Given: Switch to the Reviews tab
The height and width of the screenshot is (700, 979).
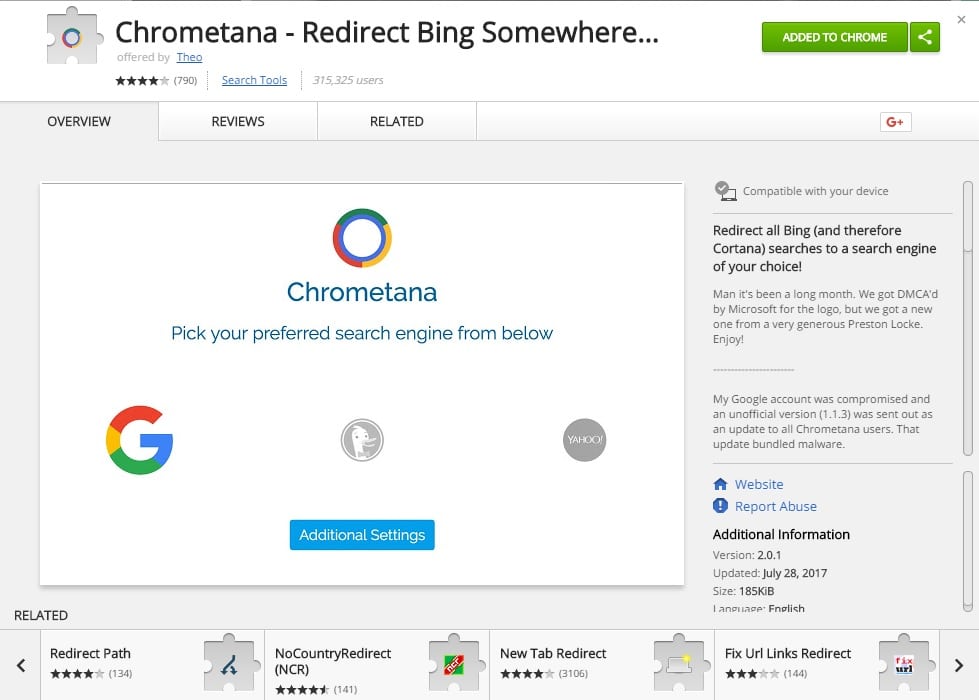Looking at the screenshot, I should click(x=238, y=121).
